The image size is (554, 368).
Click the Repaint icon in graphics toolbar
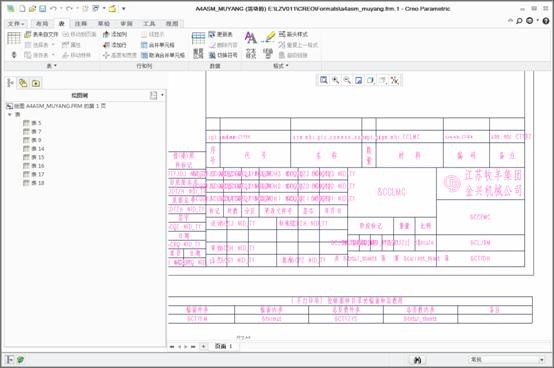[359, 80]
